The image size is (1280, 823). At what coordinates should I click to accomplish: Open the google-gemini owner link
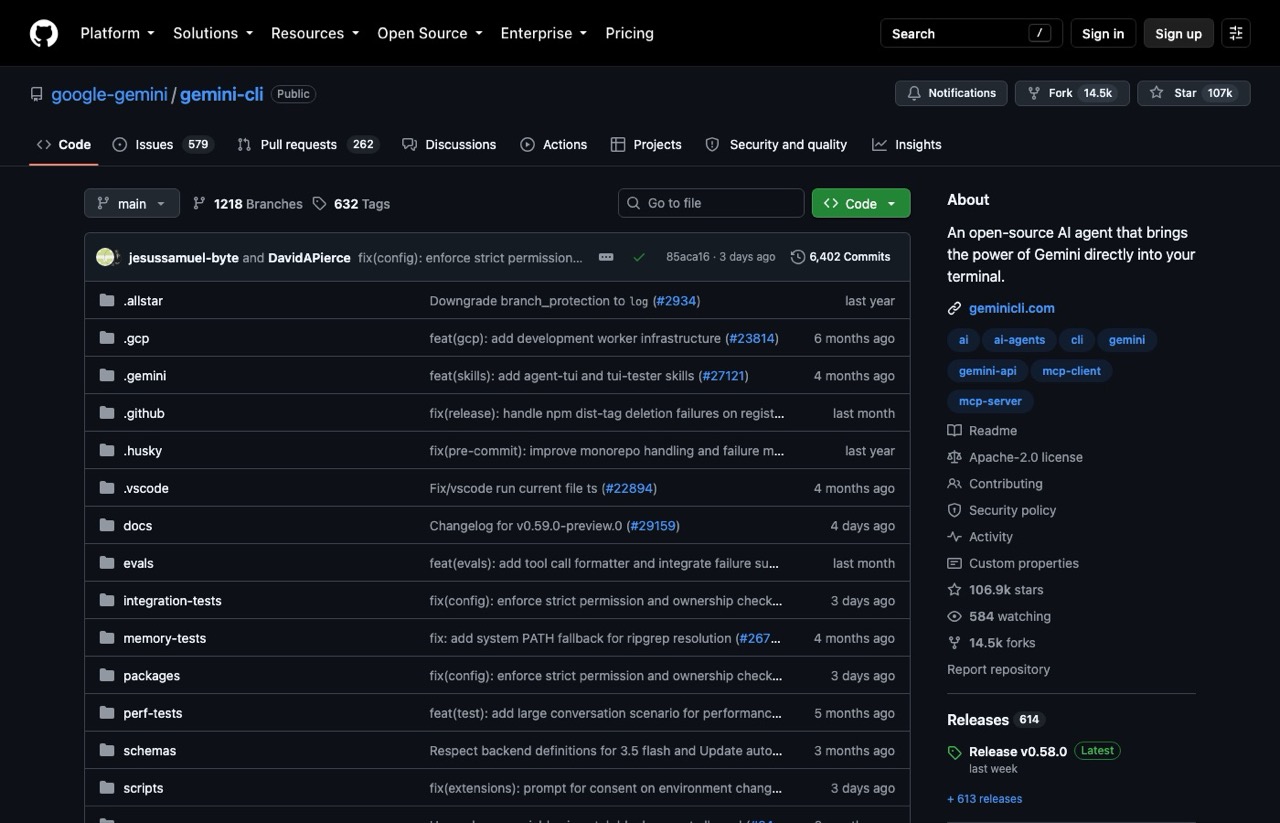click(109, 94)
